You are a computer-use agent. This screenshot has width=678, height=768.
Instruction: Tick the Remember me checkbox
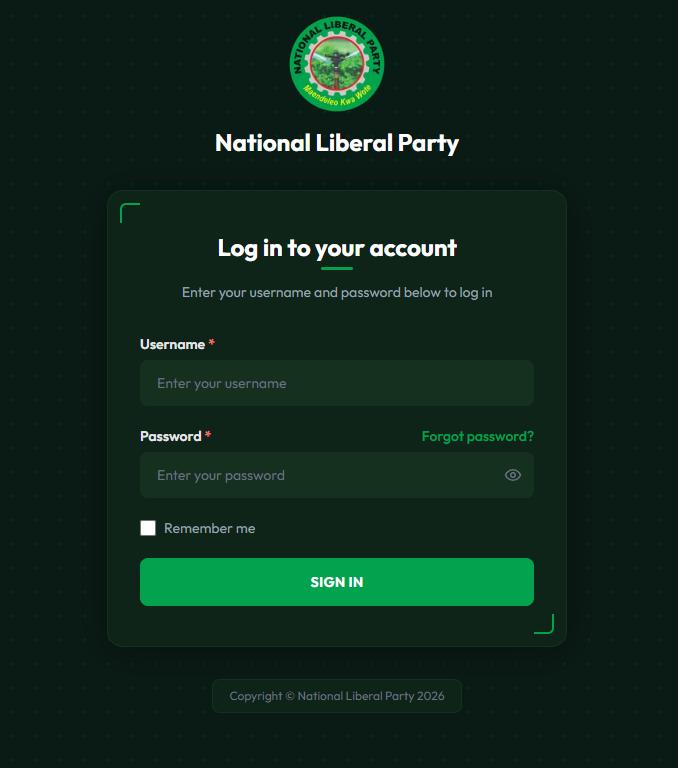[x=148, y=528]
